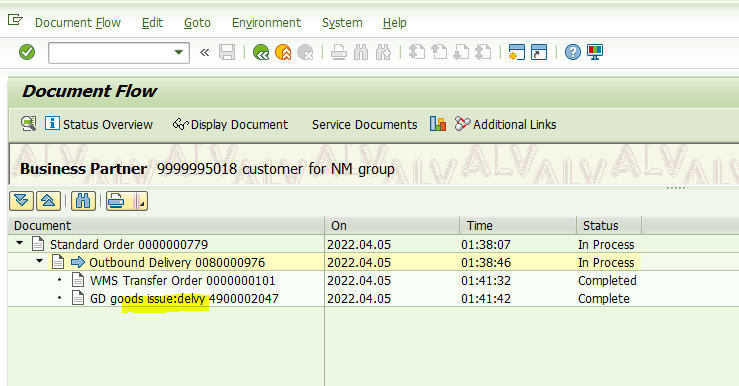Click the bar chart icon beside Service Documents

tap(438, 124)
